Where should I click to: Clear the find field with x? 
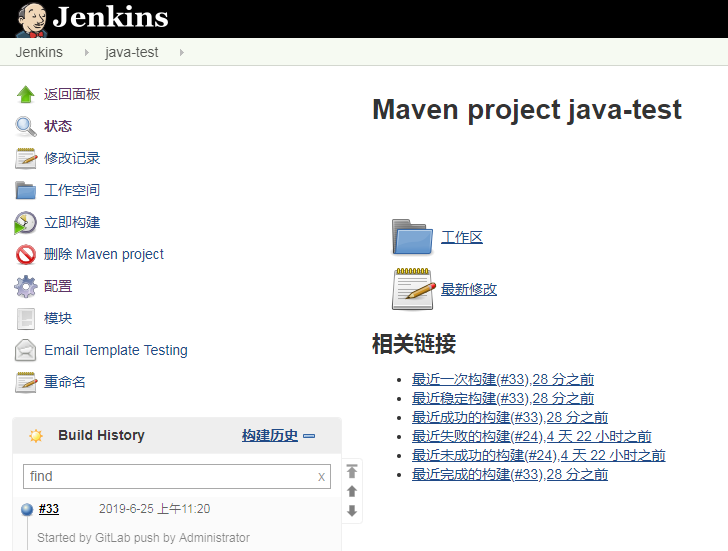point(321,477)
